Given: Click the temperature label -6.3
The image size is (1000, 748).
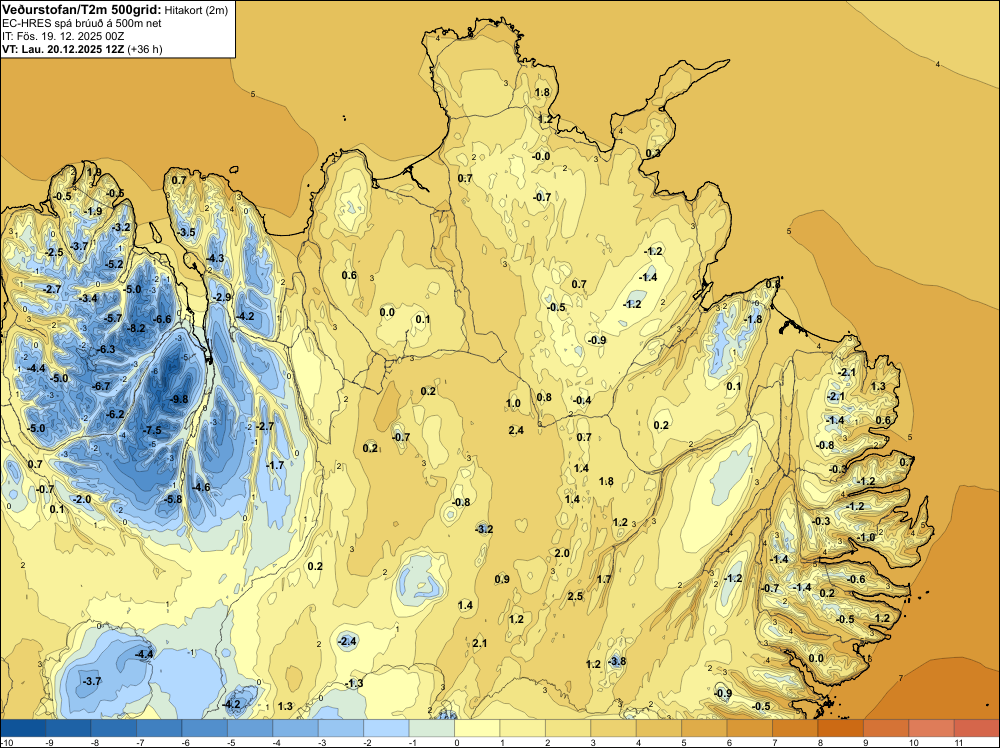Looking at the screenshot, I should click(105, 349).
